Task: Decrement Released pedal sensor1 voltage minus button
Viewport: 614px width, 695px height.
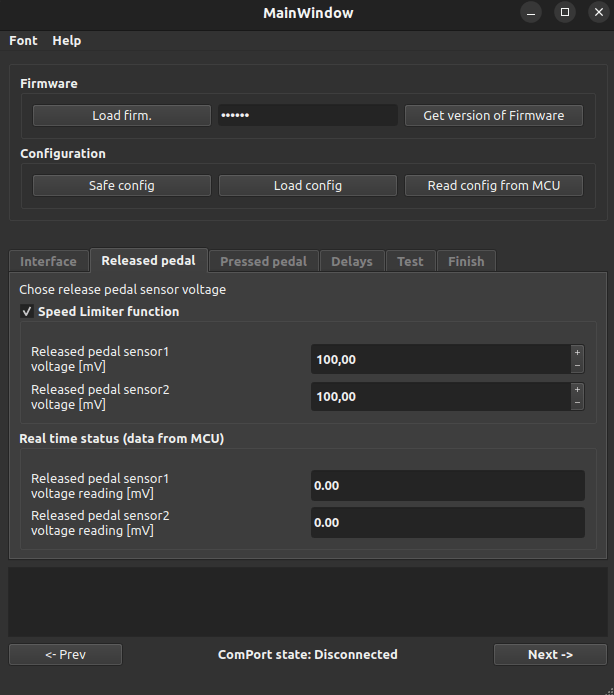Action: [x=577, y=366]
